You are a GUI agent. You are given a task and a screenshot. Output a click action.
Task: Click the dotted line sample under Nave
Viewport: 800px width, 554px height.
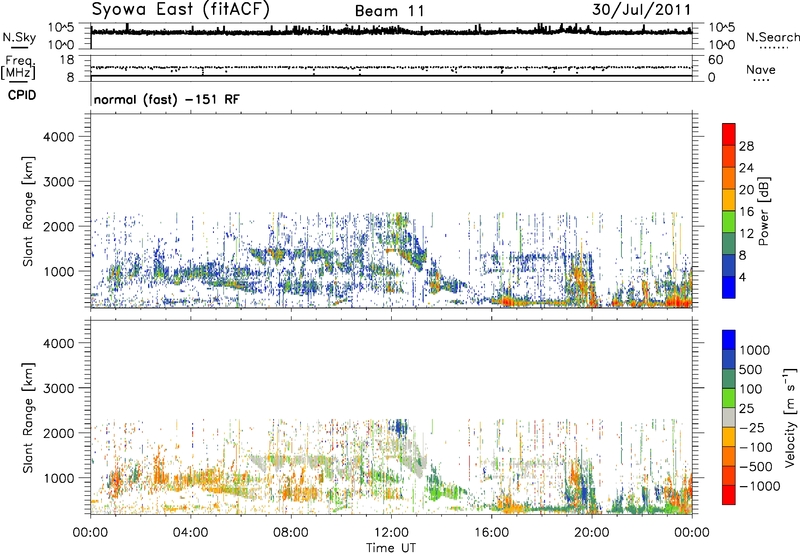pyautogui.click(x=761, y=80)
